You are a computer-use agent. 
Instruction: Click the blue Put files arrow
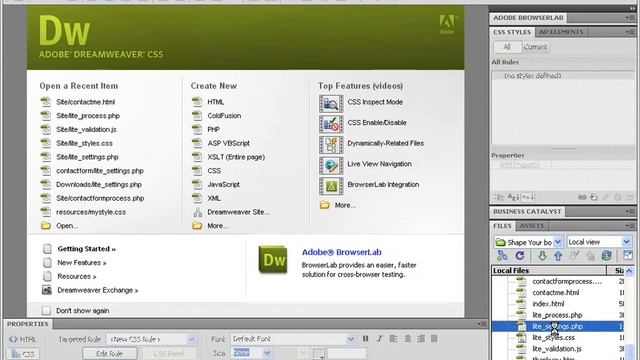point(558,256)
